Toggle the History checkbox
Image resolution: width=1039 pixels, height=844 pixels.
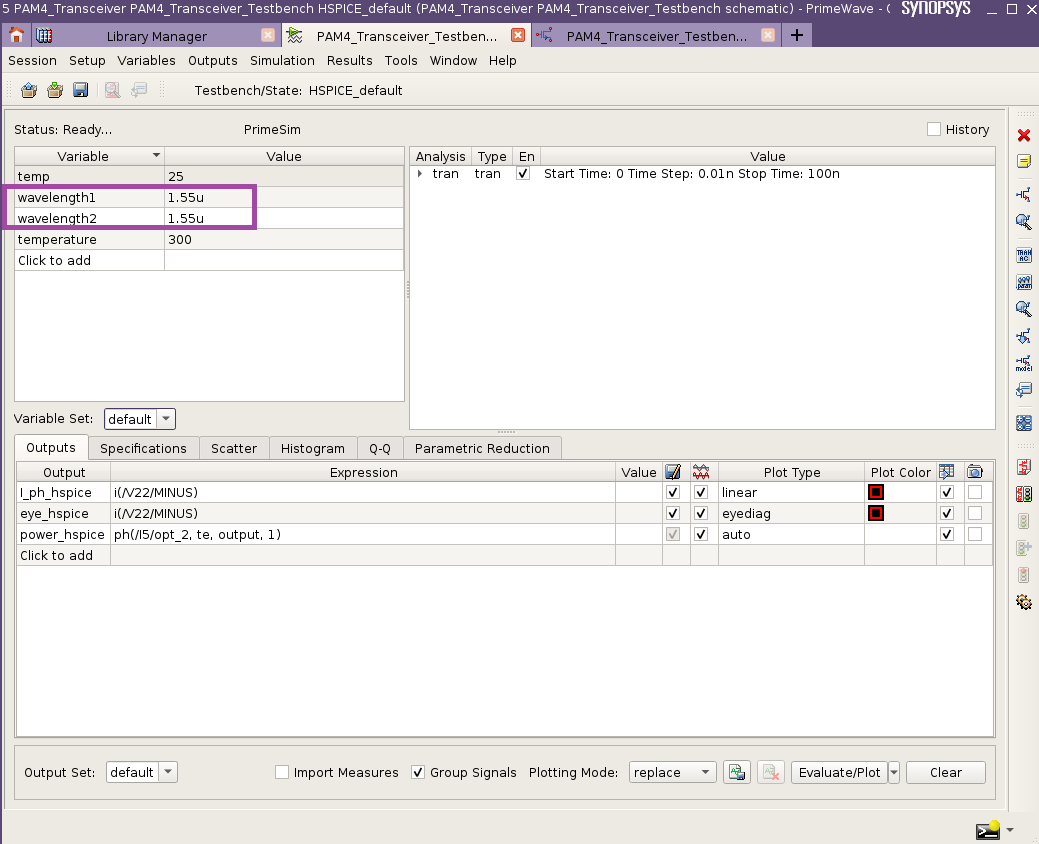(934, 129)
